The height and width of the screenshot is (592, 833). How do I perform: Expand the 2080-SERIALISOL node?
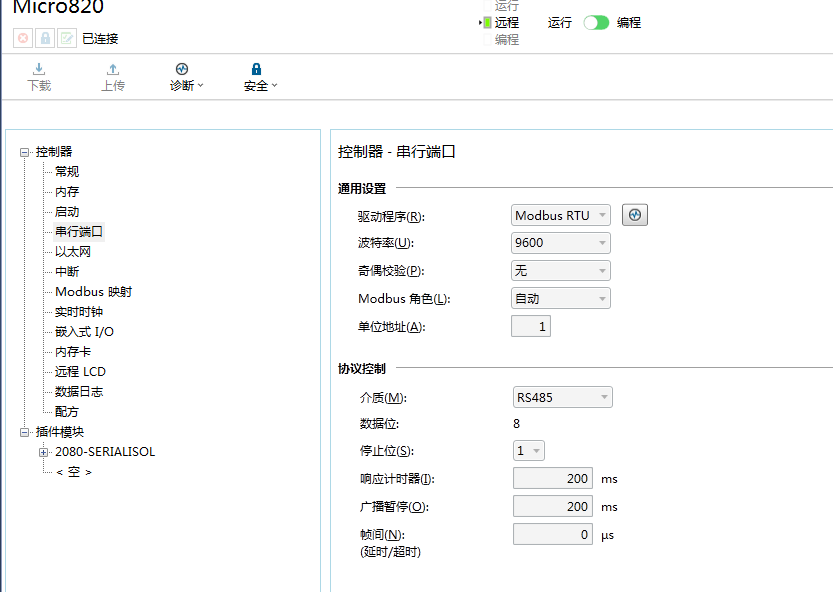(44, 452)
